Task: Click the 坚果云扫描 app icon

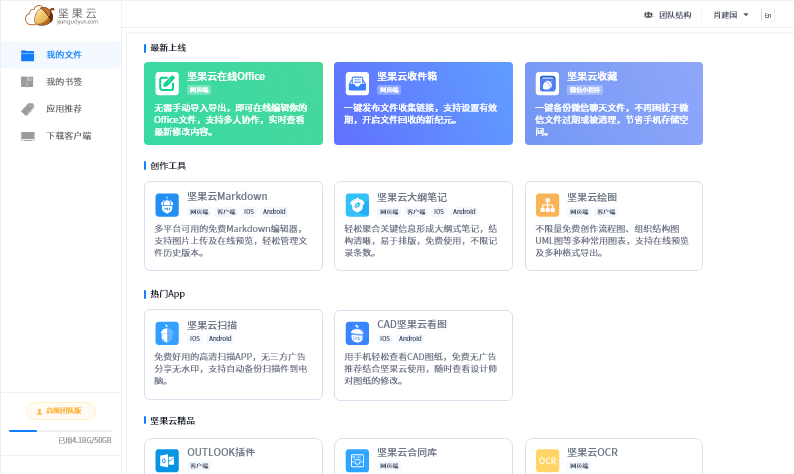Action: click(x=167, y=333)
